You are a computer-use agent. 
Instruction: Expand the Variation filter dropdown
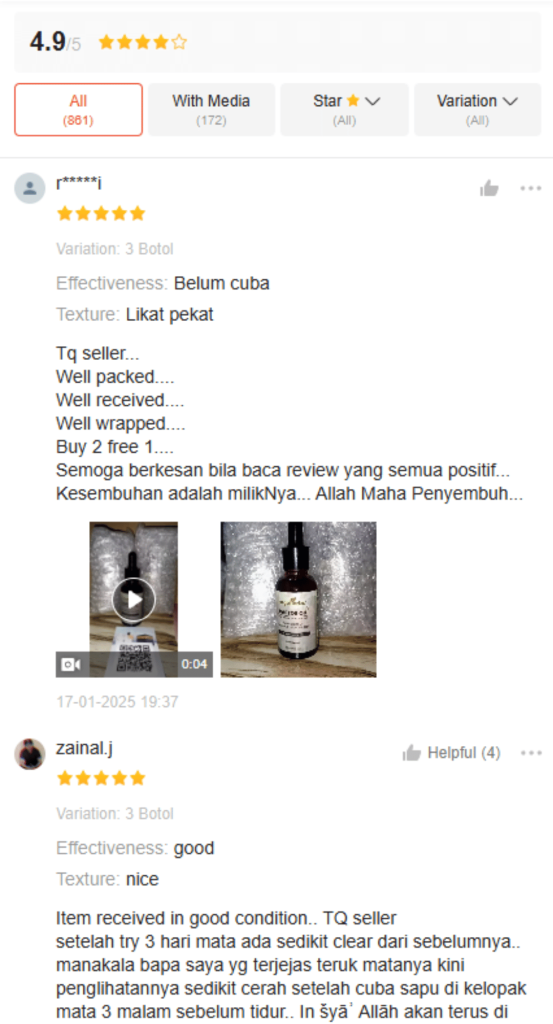point(477,109)
